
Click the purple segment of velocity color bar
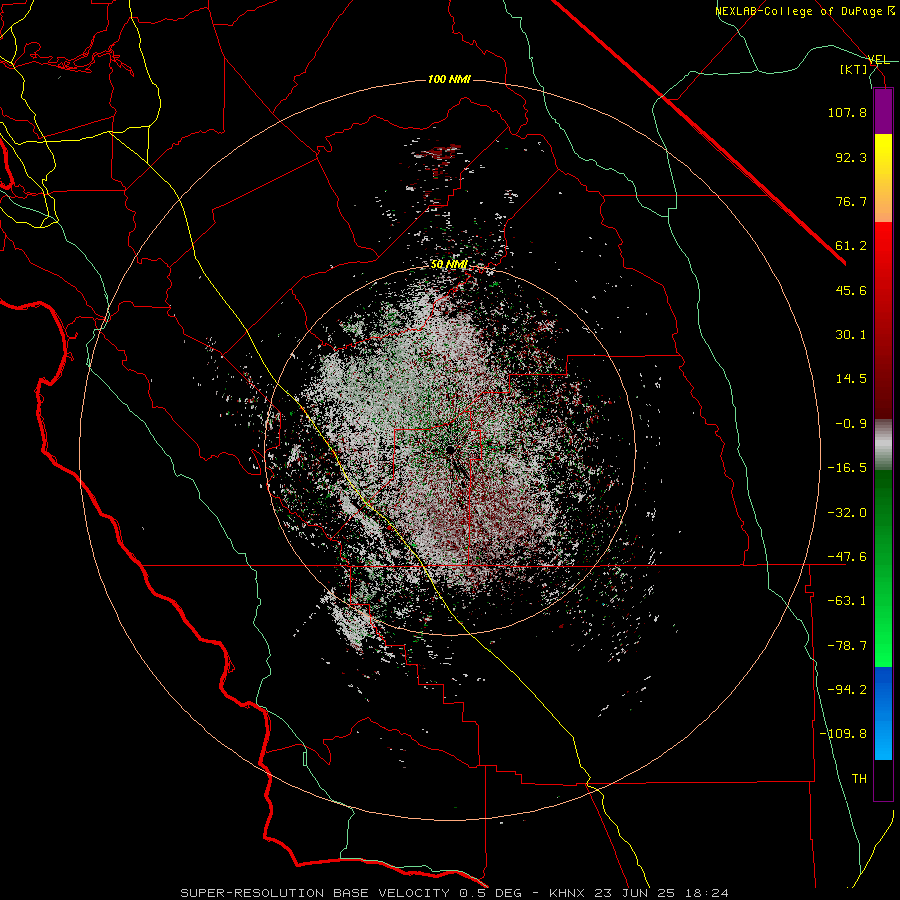[x=883, y=111]
